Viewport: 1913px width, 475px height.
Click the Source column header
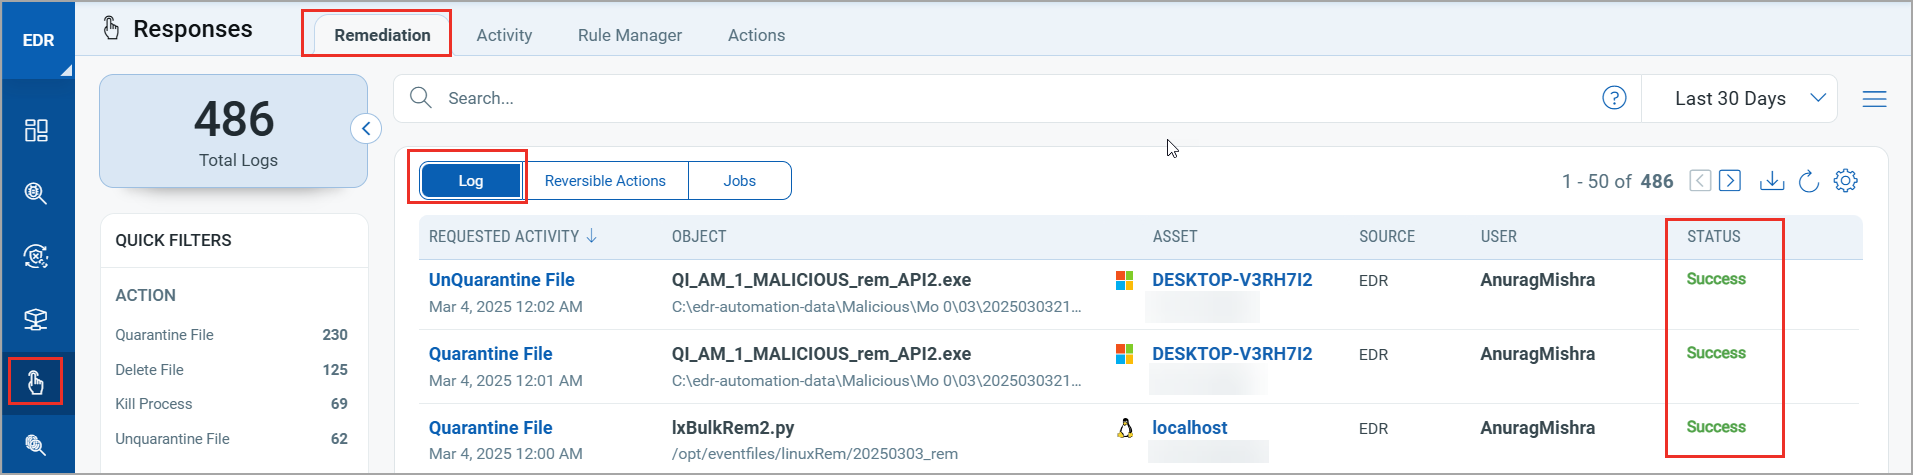pyautogui.click(x=1386, y=237)
